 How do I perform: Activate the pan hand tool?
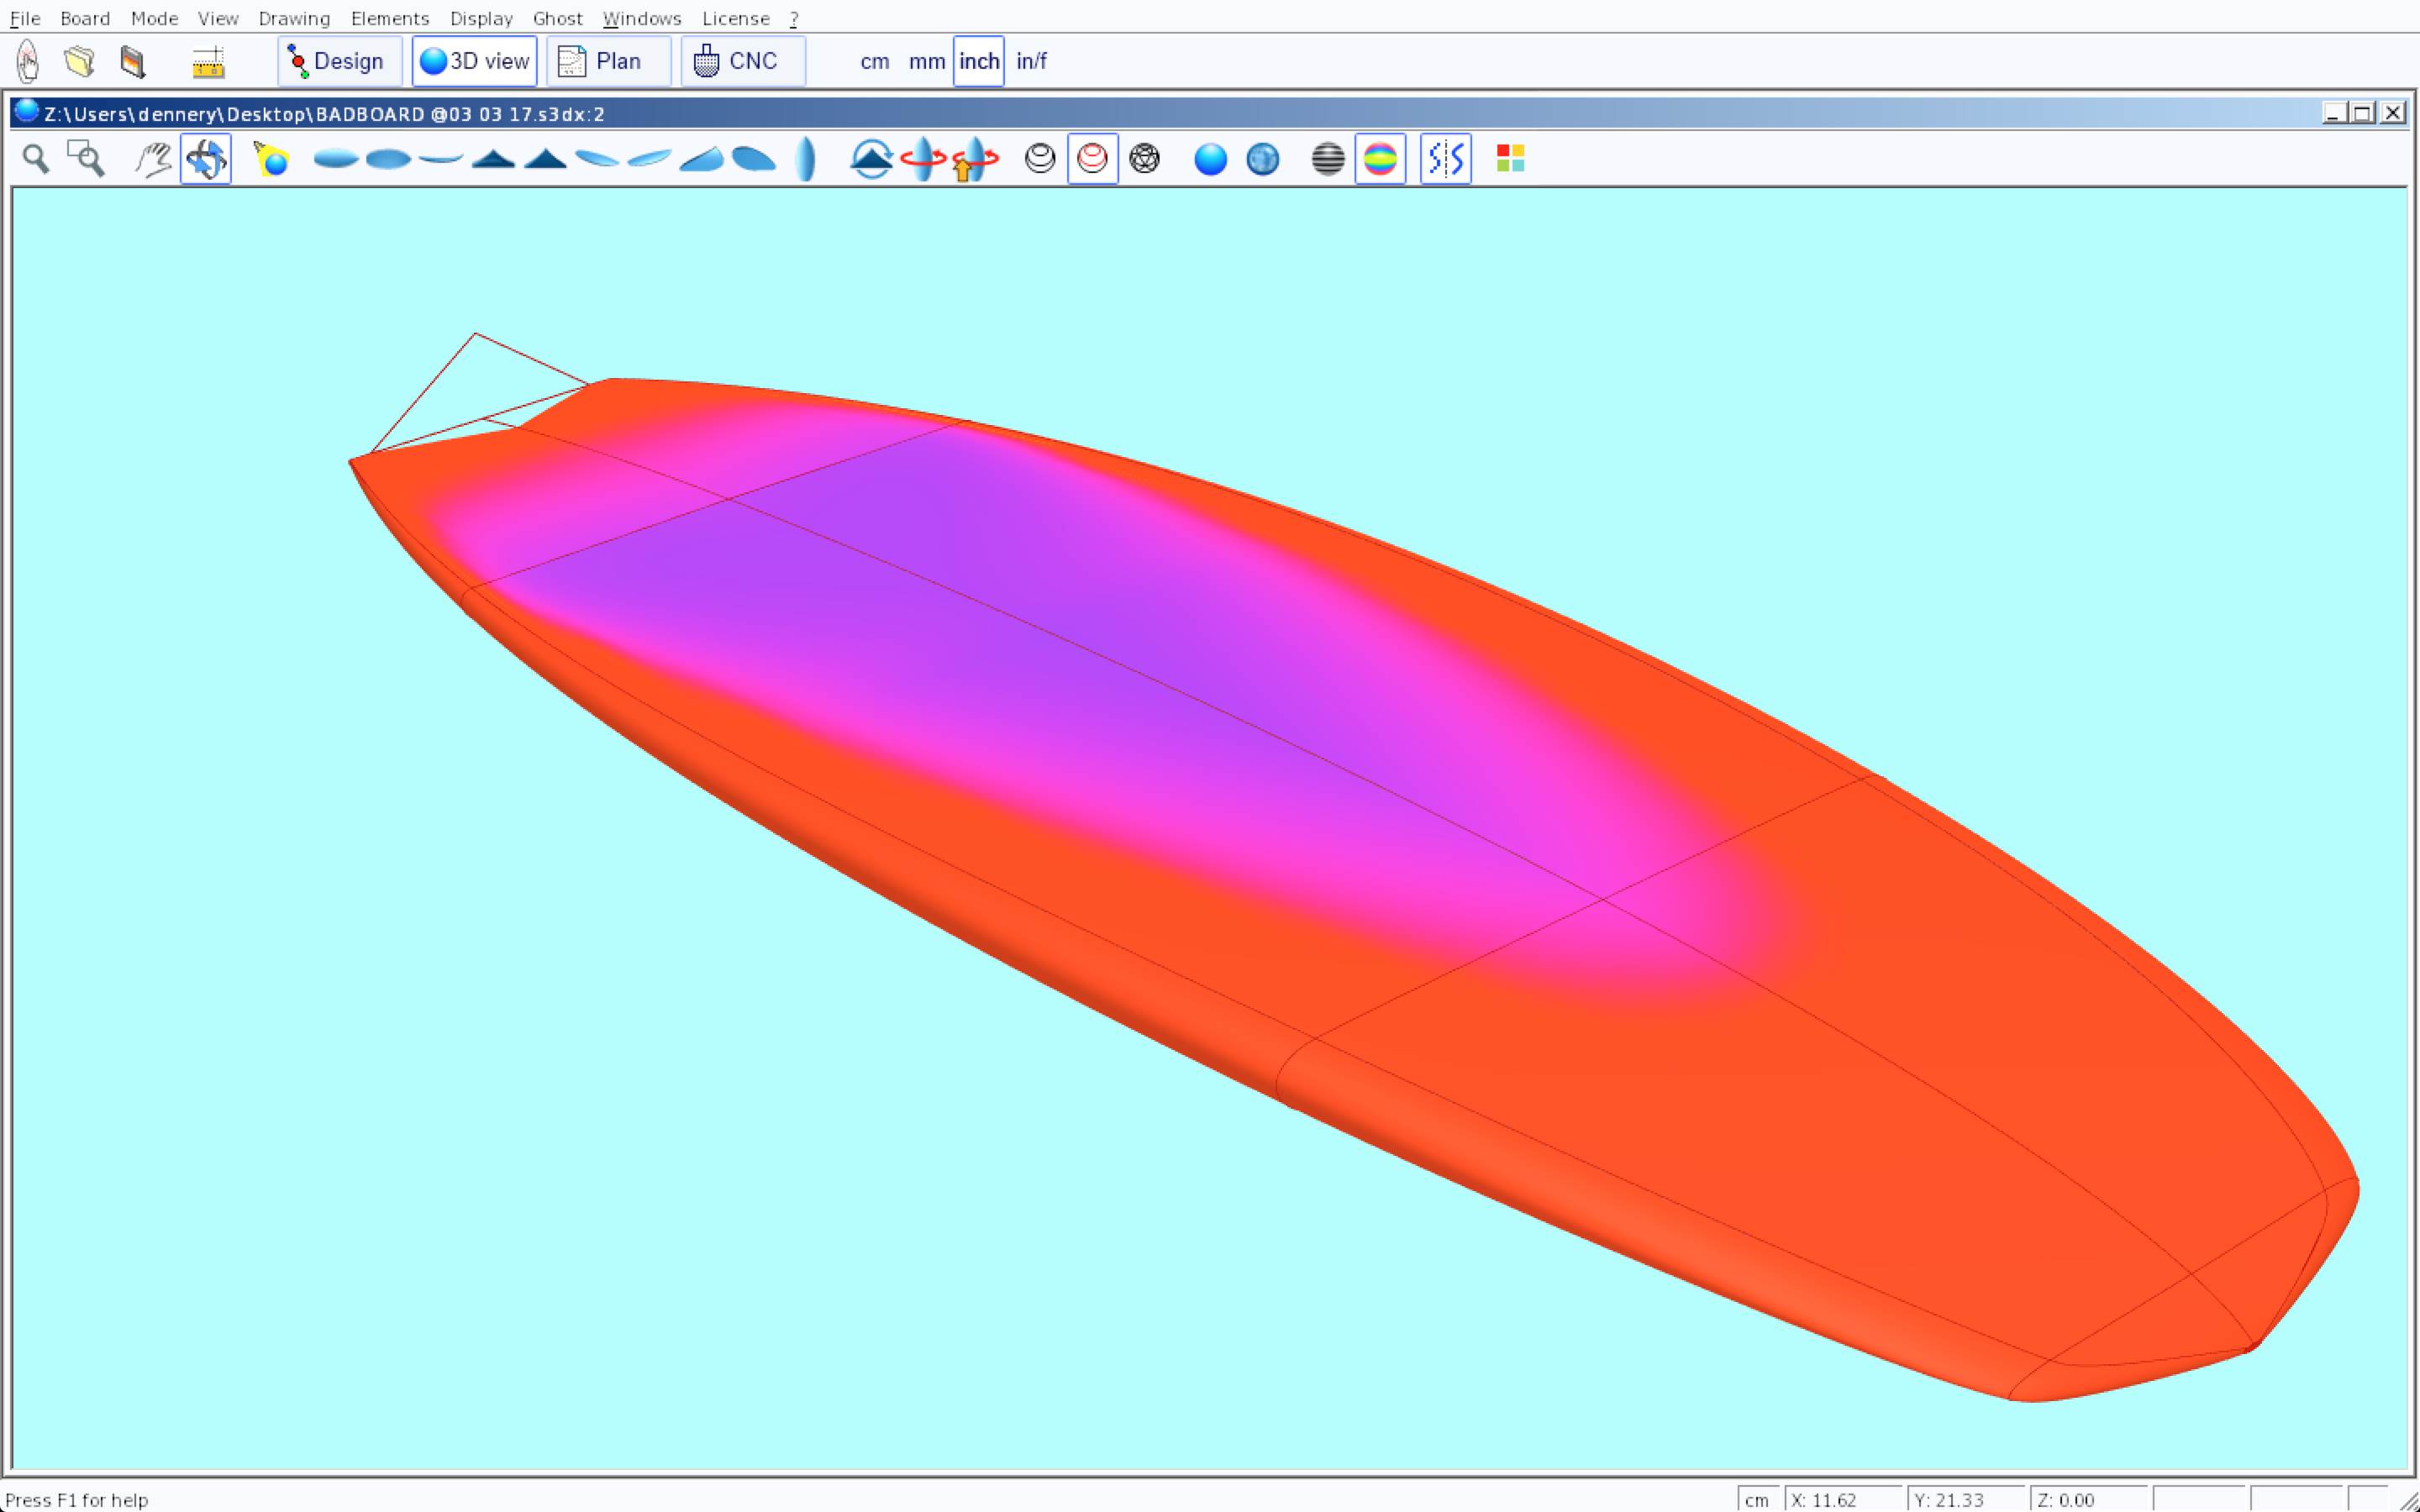coord(153,159)
